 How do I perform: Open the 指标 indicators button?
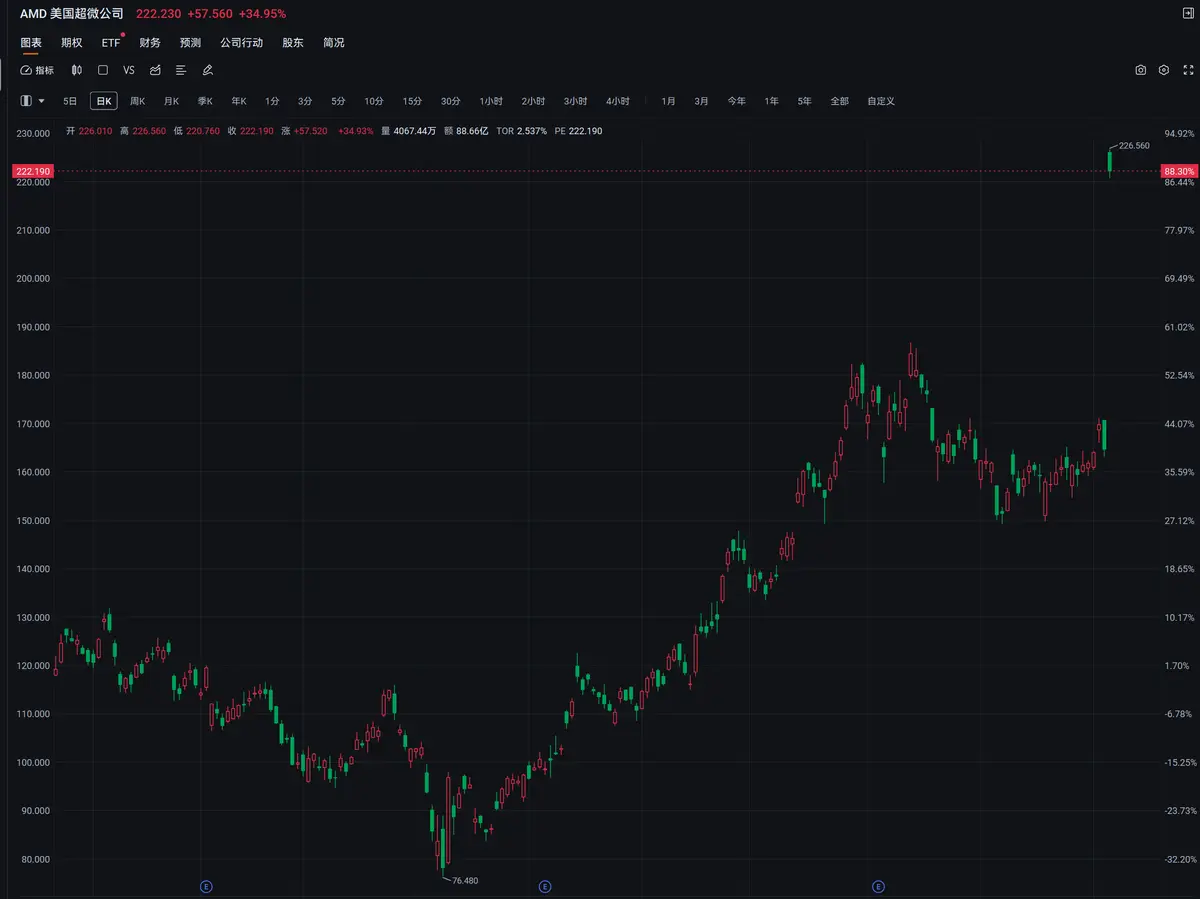pos(38,70)
